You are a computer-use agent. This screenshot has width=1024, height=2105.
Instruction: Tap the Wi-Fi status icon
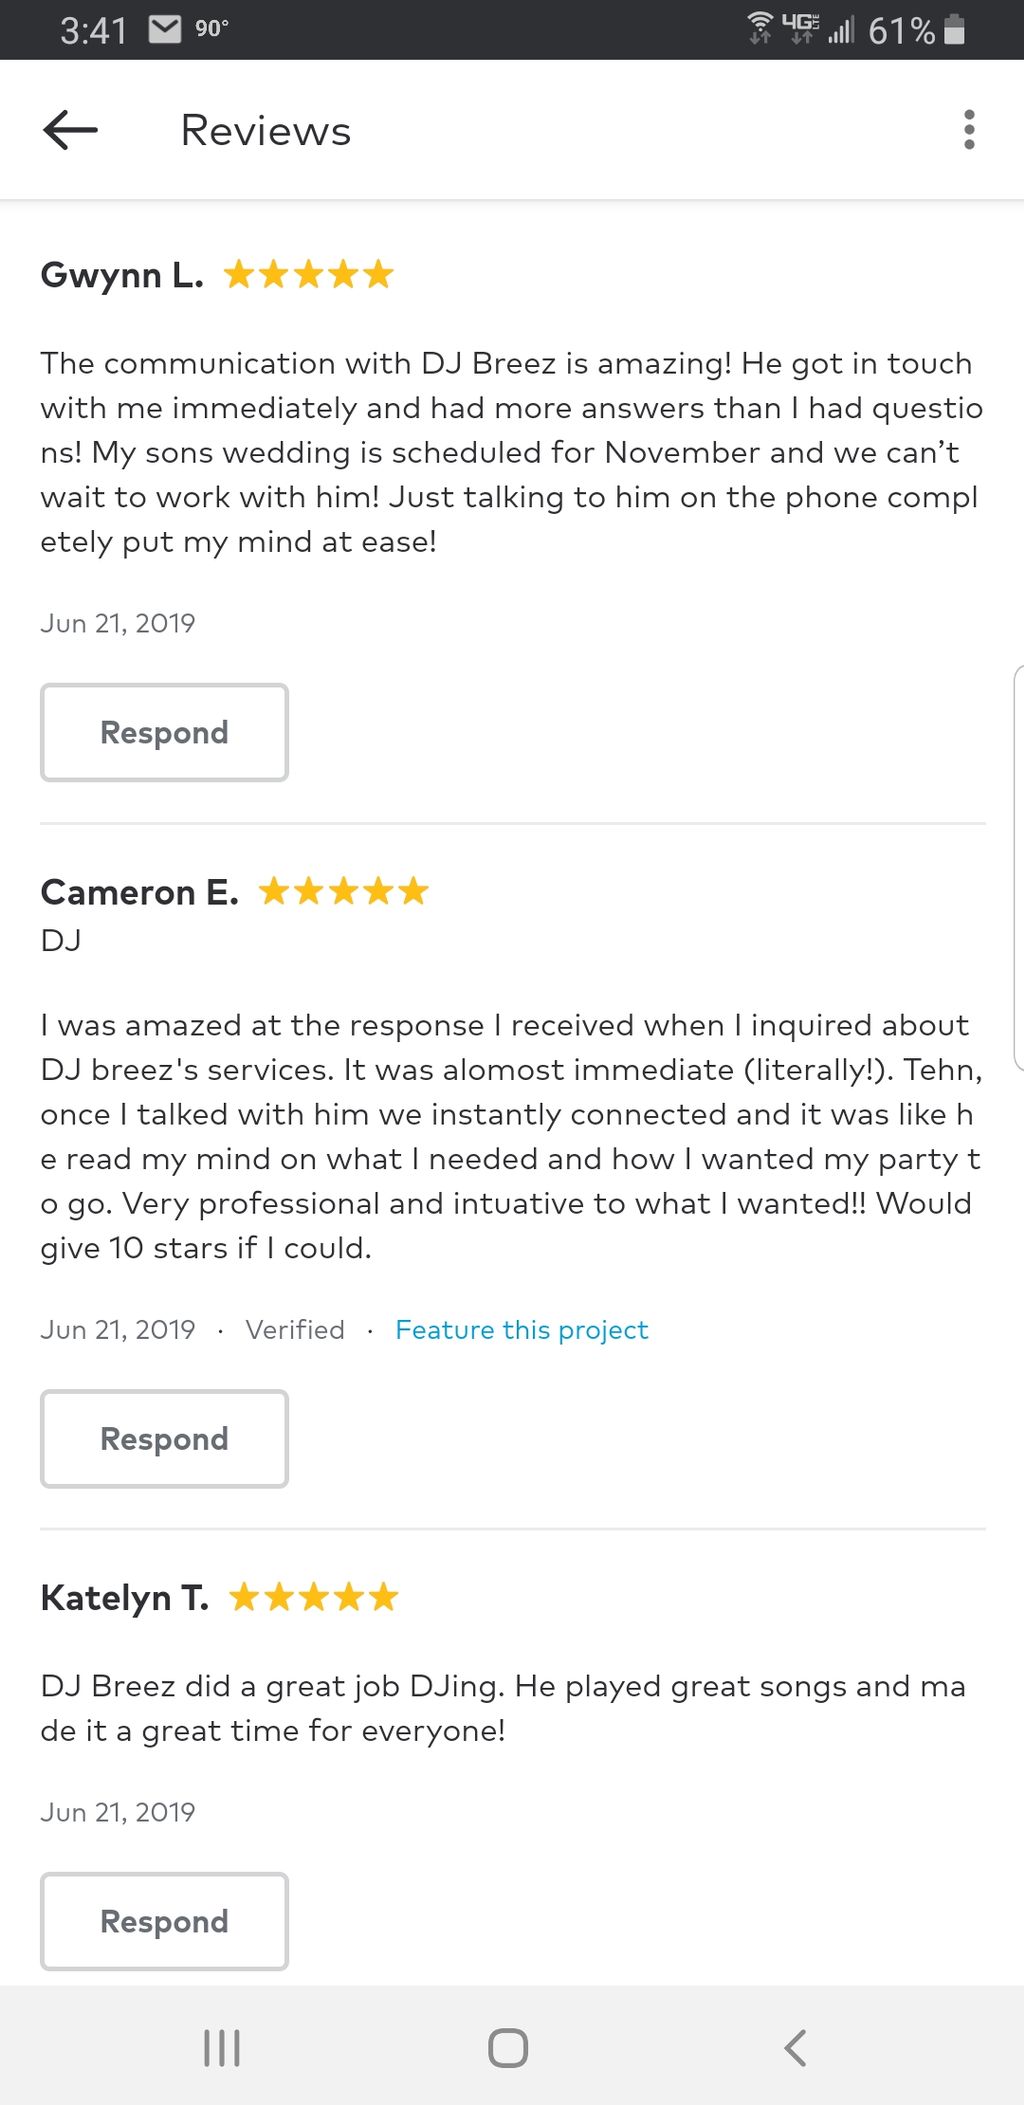coord(760,28)
